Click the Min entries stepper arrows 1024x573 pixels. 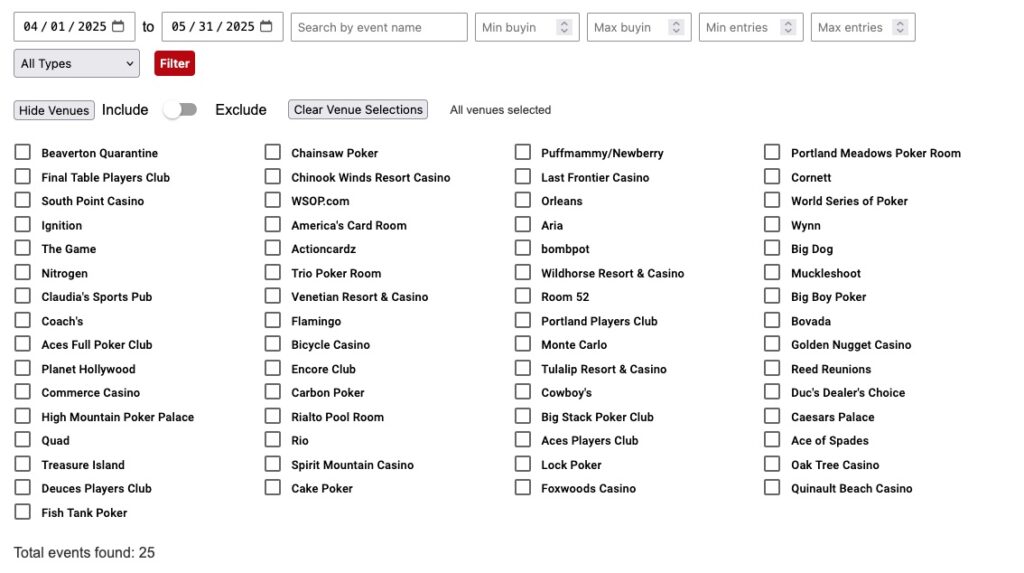(788, 27)
